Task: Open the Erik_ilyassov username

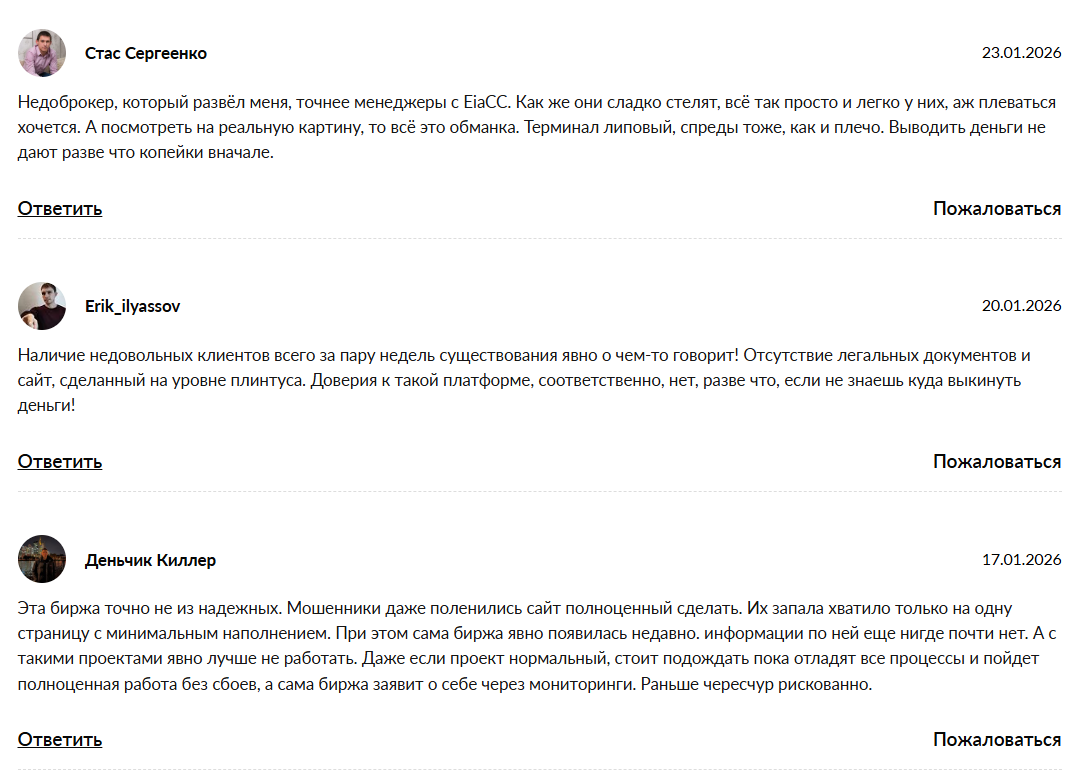Action: pos(133,306)
